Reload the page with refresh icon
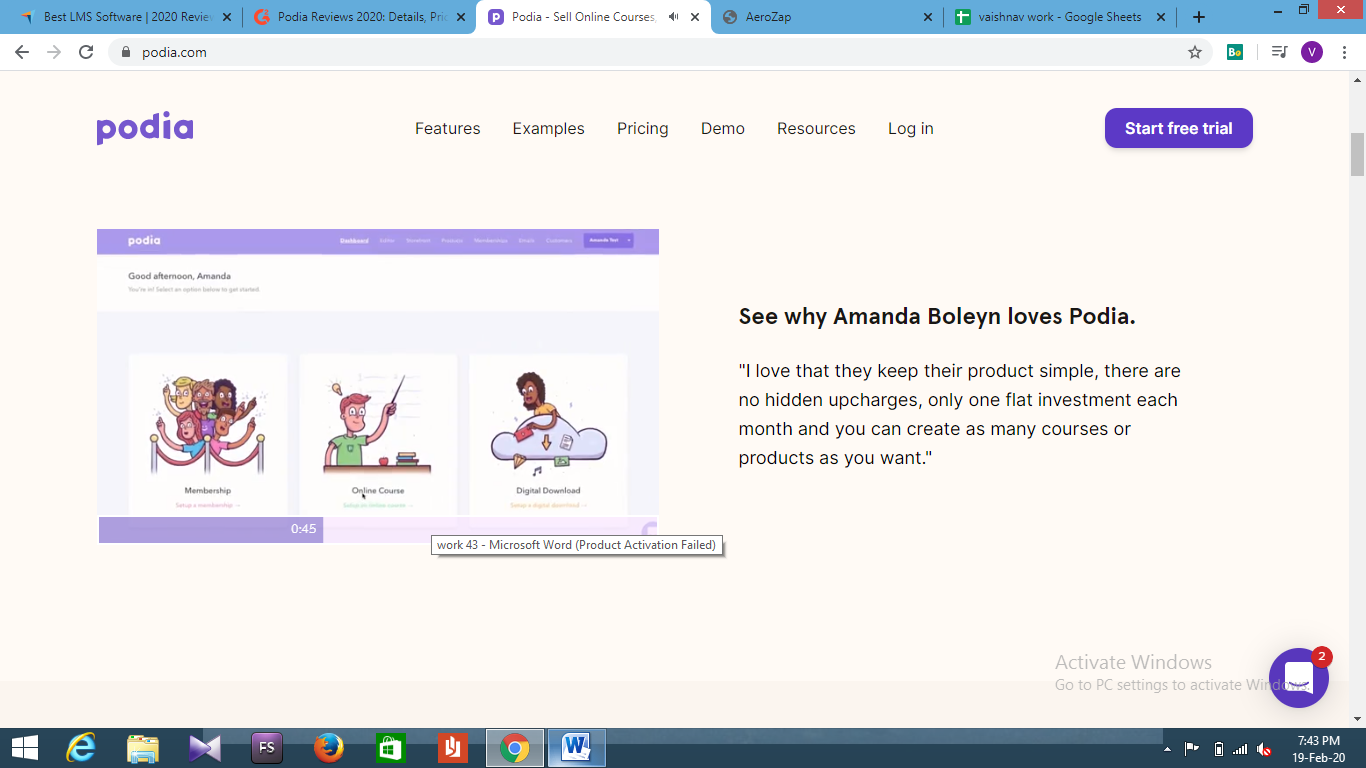 [86, 52]
